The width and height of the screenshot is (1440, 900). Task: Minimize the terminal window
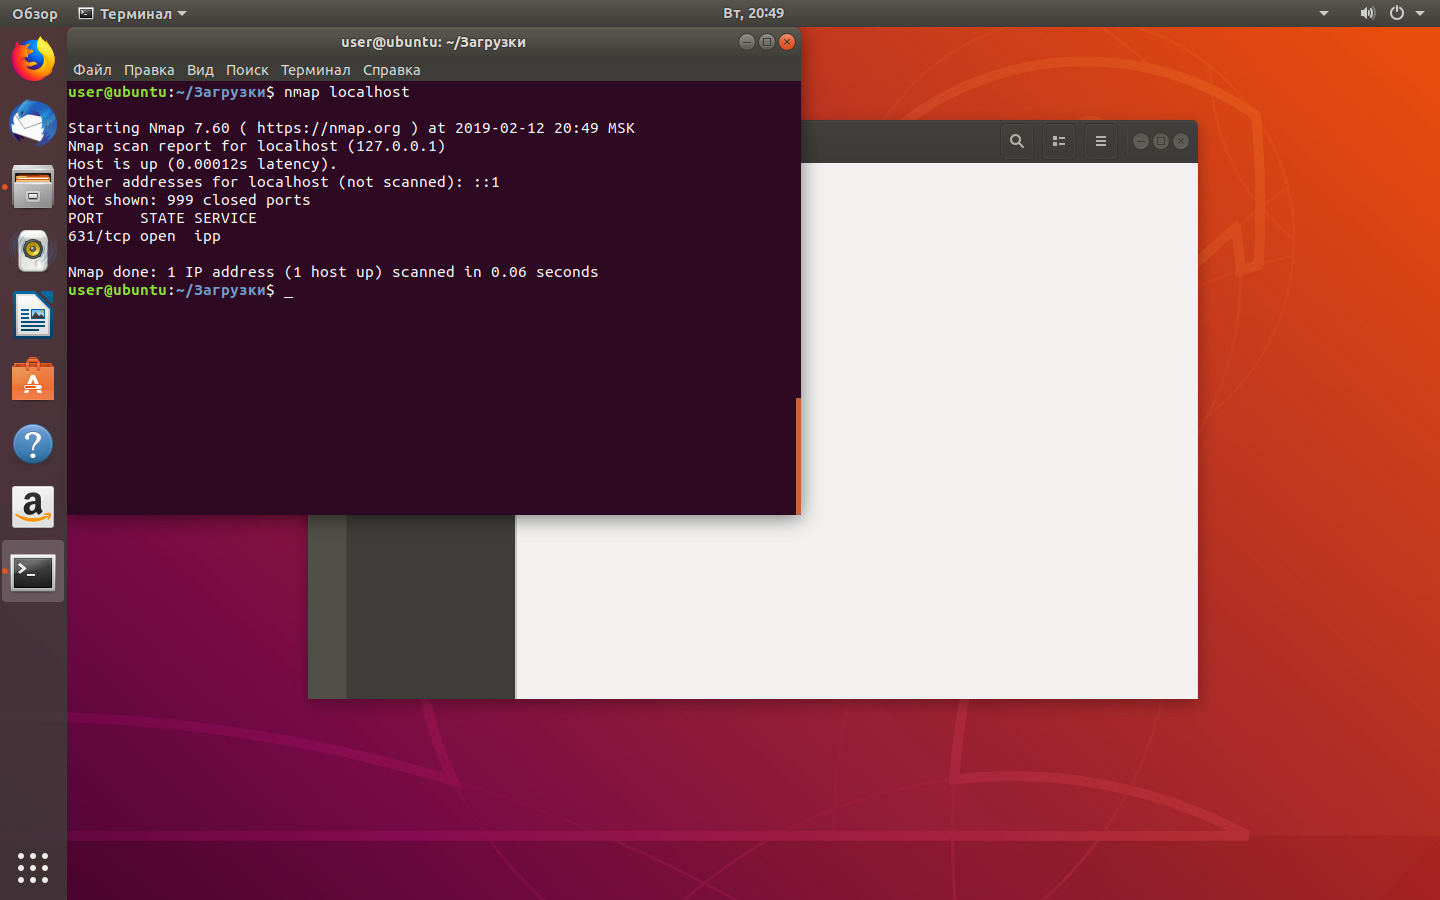tap(747, 42)
